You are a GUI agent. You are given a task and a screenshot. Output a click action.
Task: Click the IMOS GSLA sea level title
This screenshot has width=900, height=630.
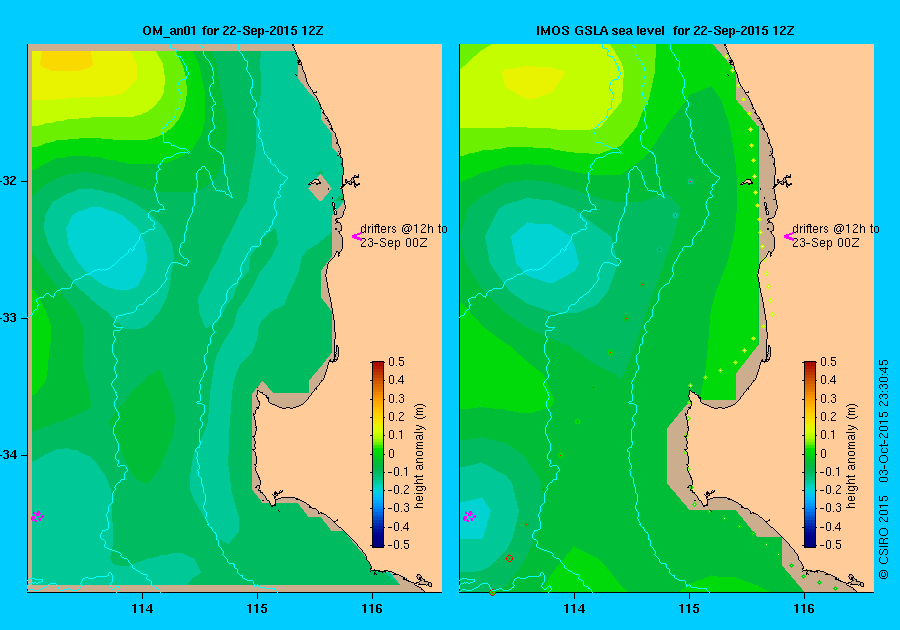point(665,31)
